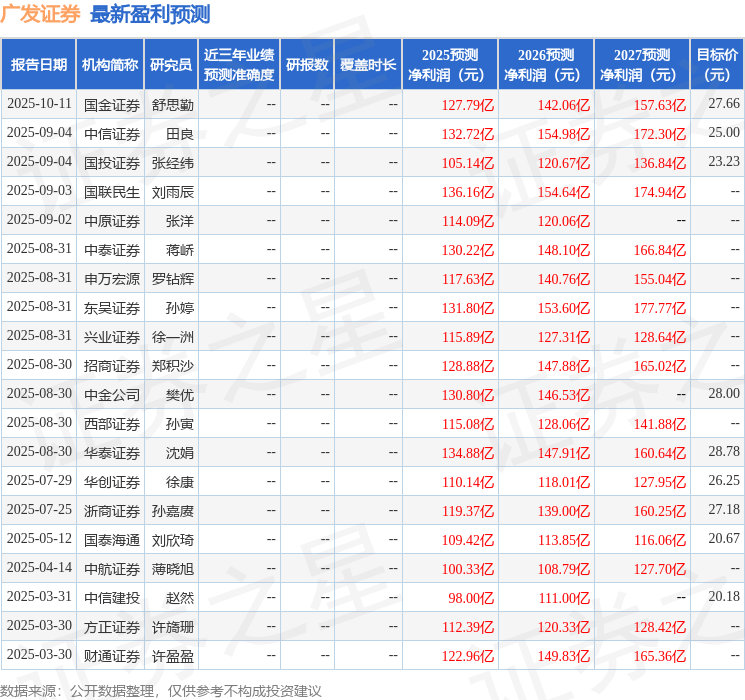Select the 机构简称 column header

tap(110, 65)
